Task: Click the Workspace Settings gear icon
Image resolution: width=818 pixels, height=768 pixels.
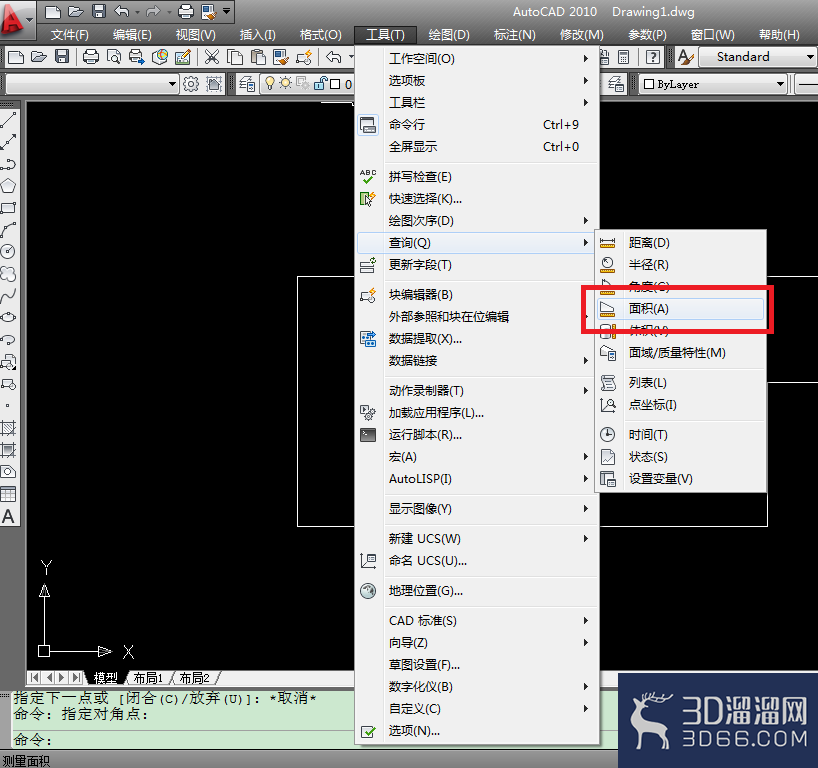Action: tap(191, 84)
